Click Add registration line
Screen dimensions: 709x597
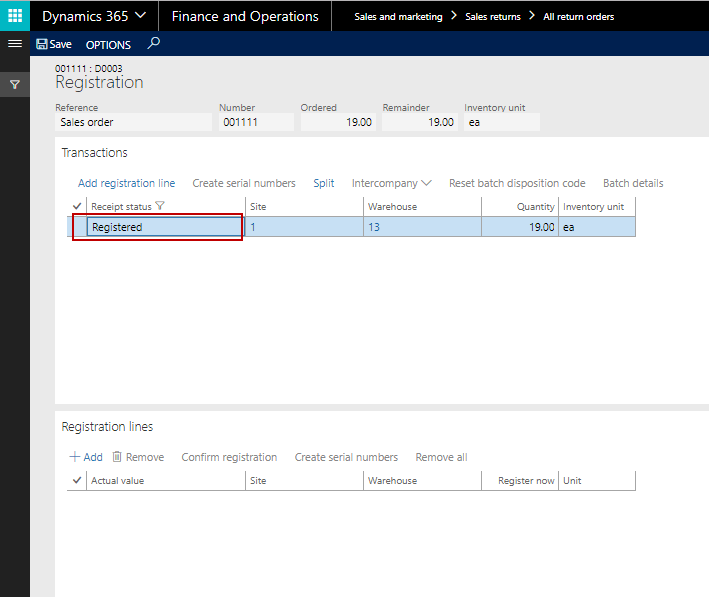click(127, 183)
